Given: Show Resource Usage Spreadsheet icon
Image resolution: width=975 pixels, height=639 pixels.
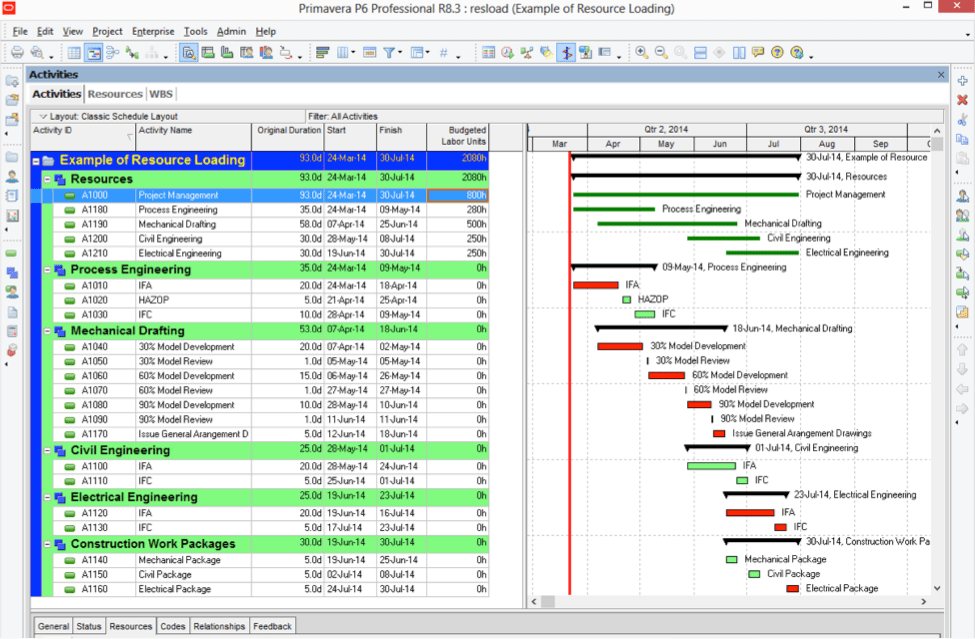Looking at the screenshot, I should tap(246, 53).
